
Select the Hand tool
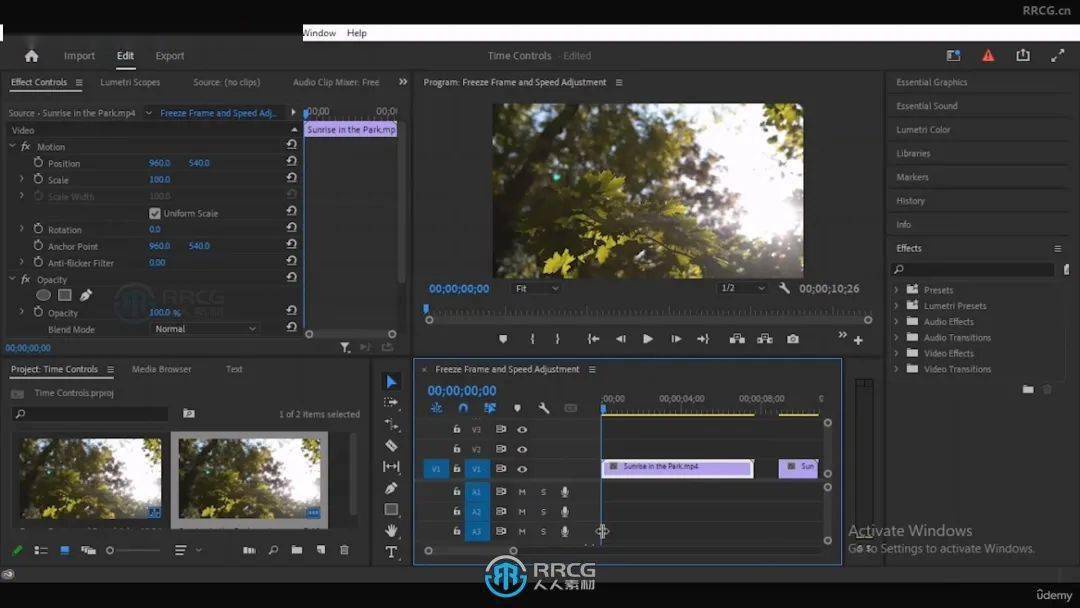(391, 530)
